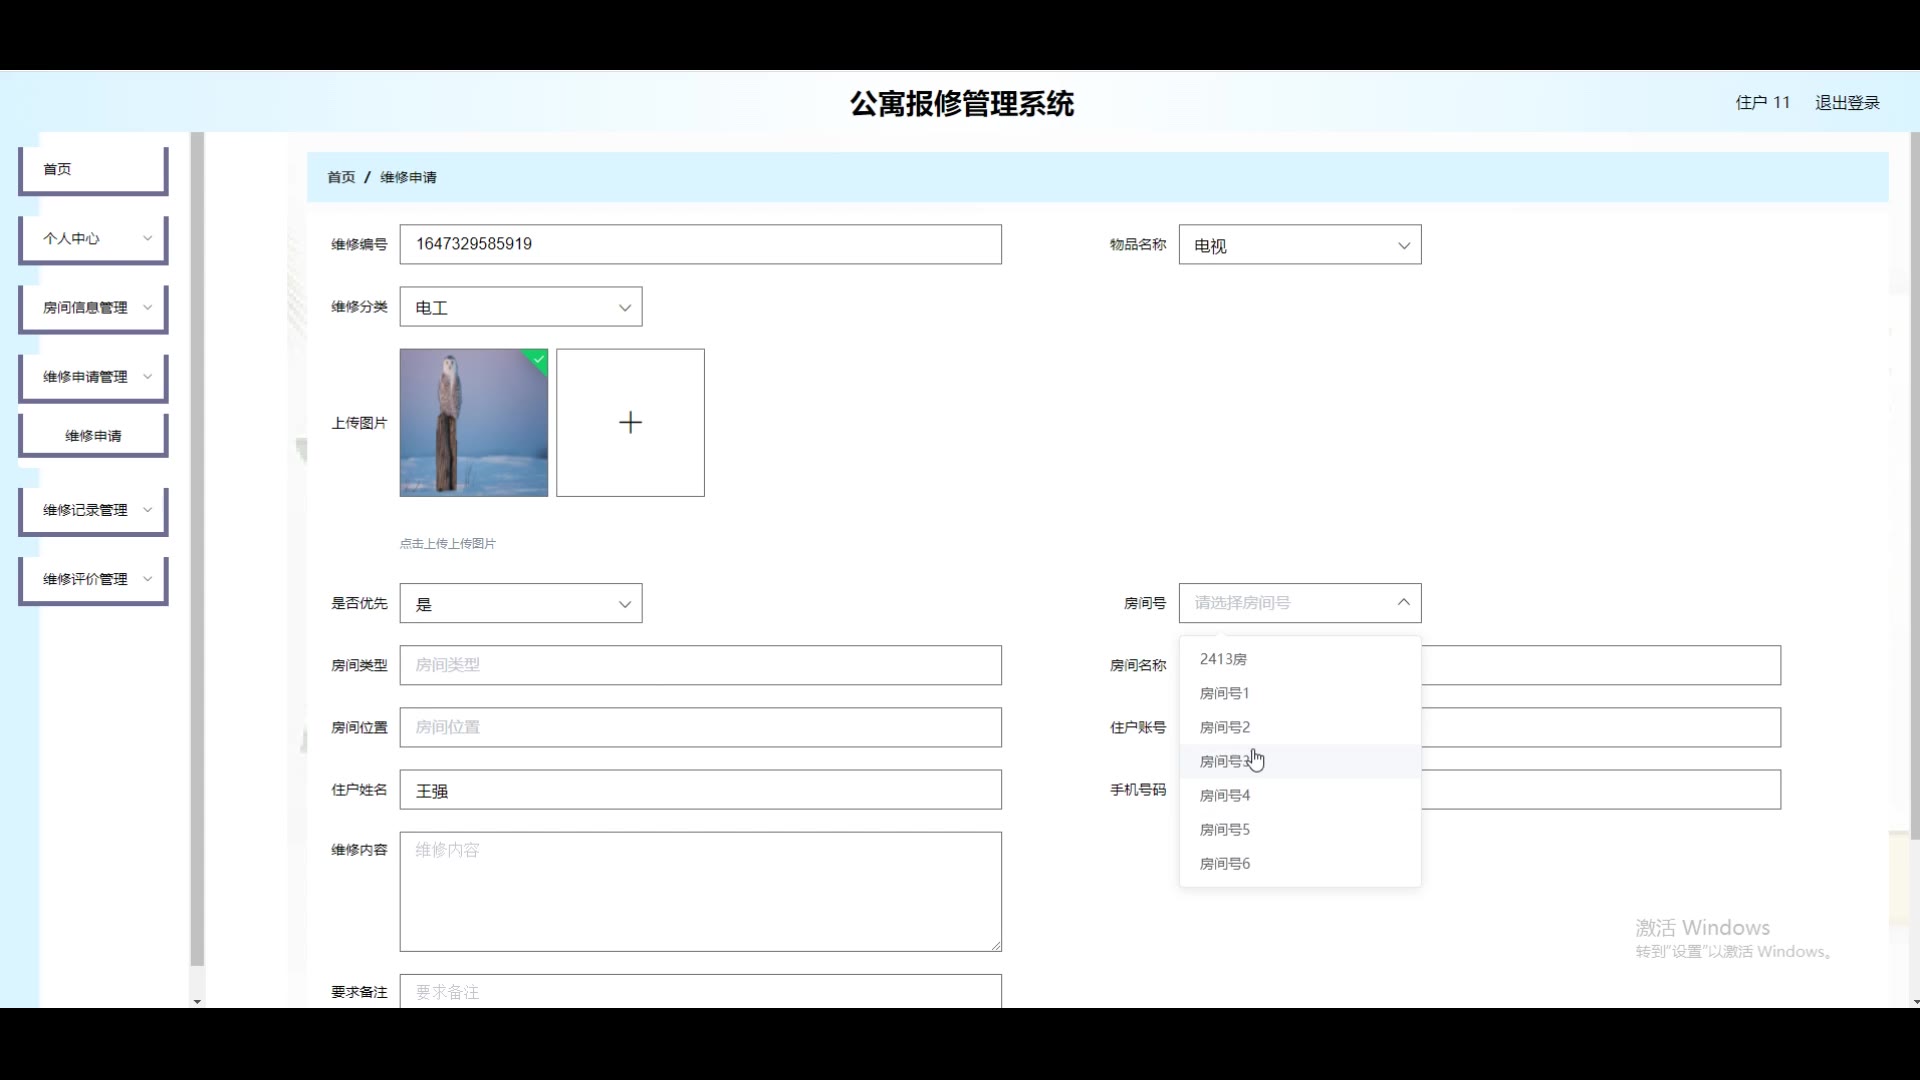Go to 首页 in the sidebar
1920x1080 pixels.
(93, 170)
